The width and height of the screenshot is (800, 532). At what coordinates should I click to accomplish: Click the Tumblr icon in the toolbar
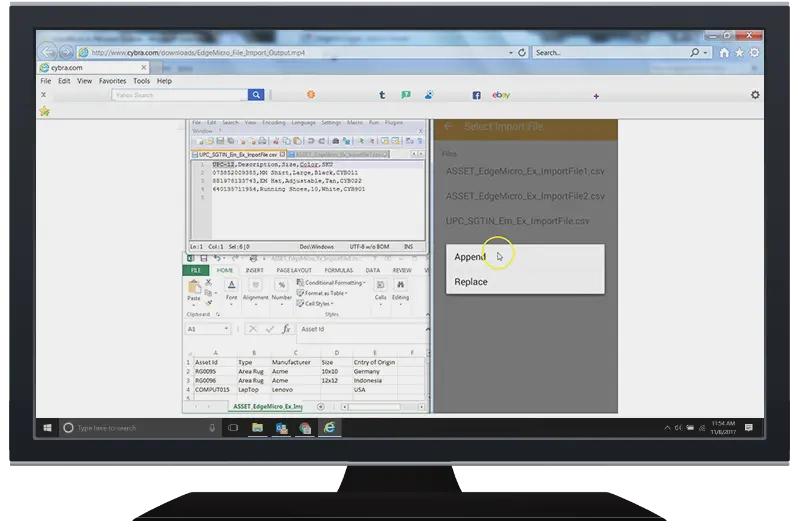pyautogui.click(x=382, y=95)
